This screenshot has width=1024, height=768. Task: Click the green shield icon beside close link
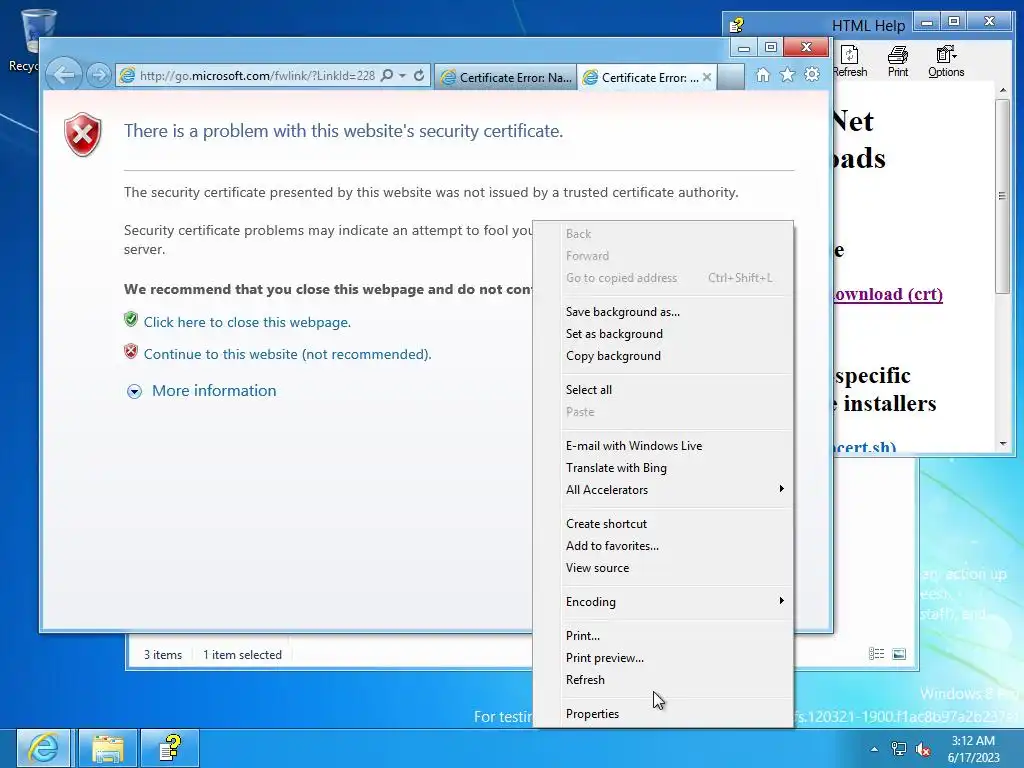coord(131,319)
